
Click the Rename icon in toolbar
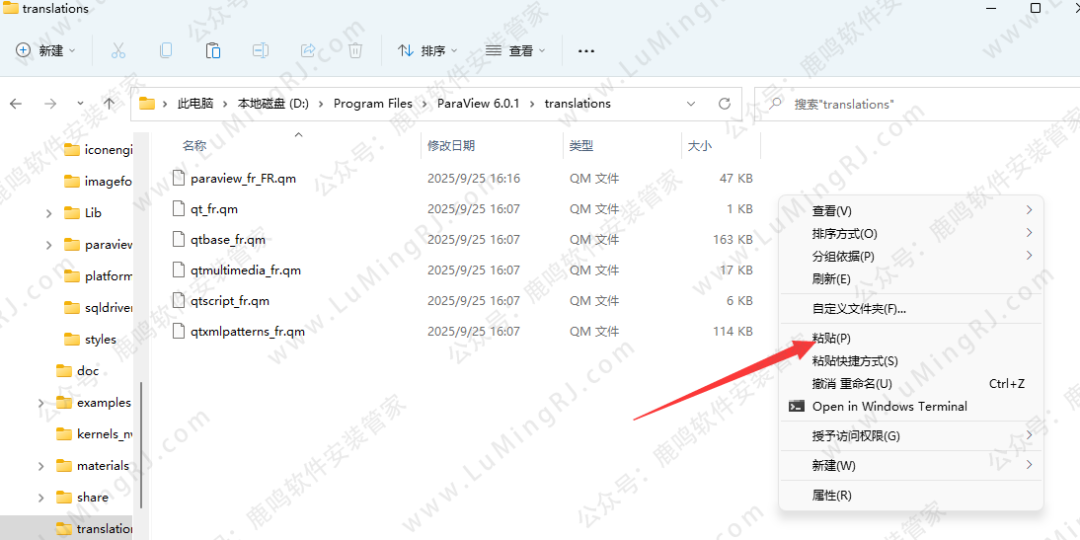[260, 50]
